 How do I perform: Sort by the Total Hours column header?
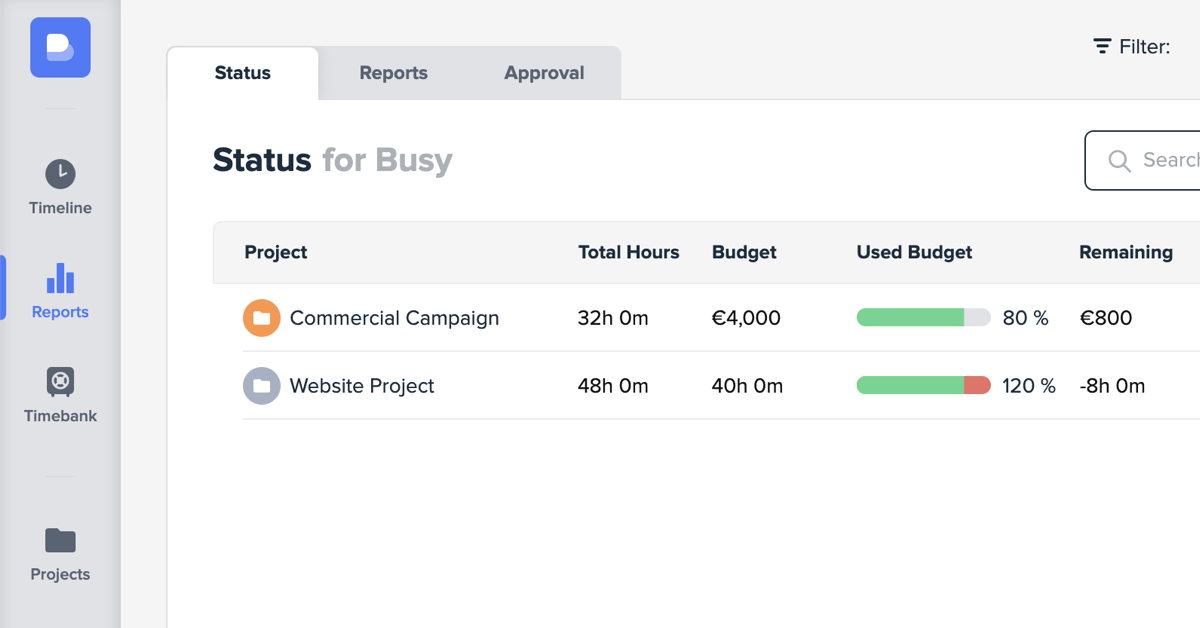(x=628, y=252)
